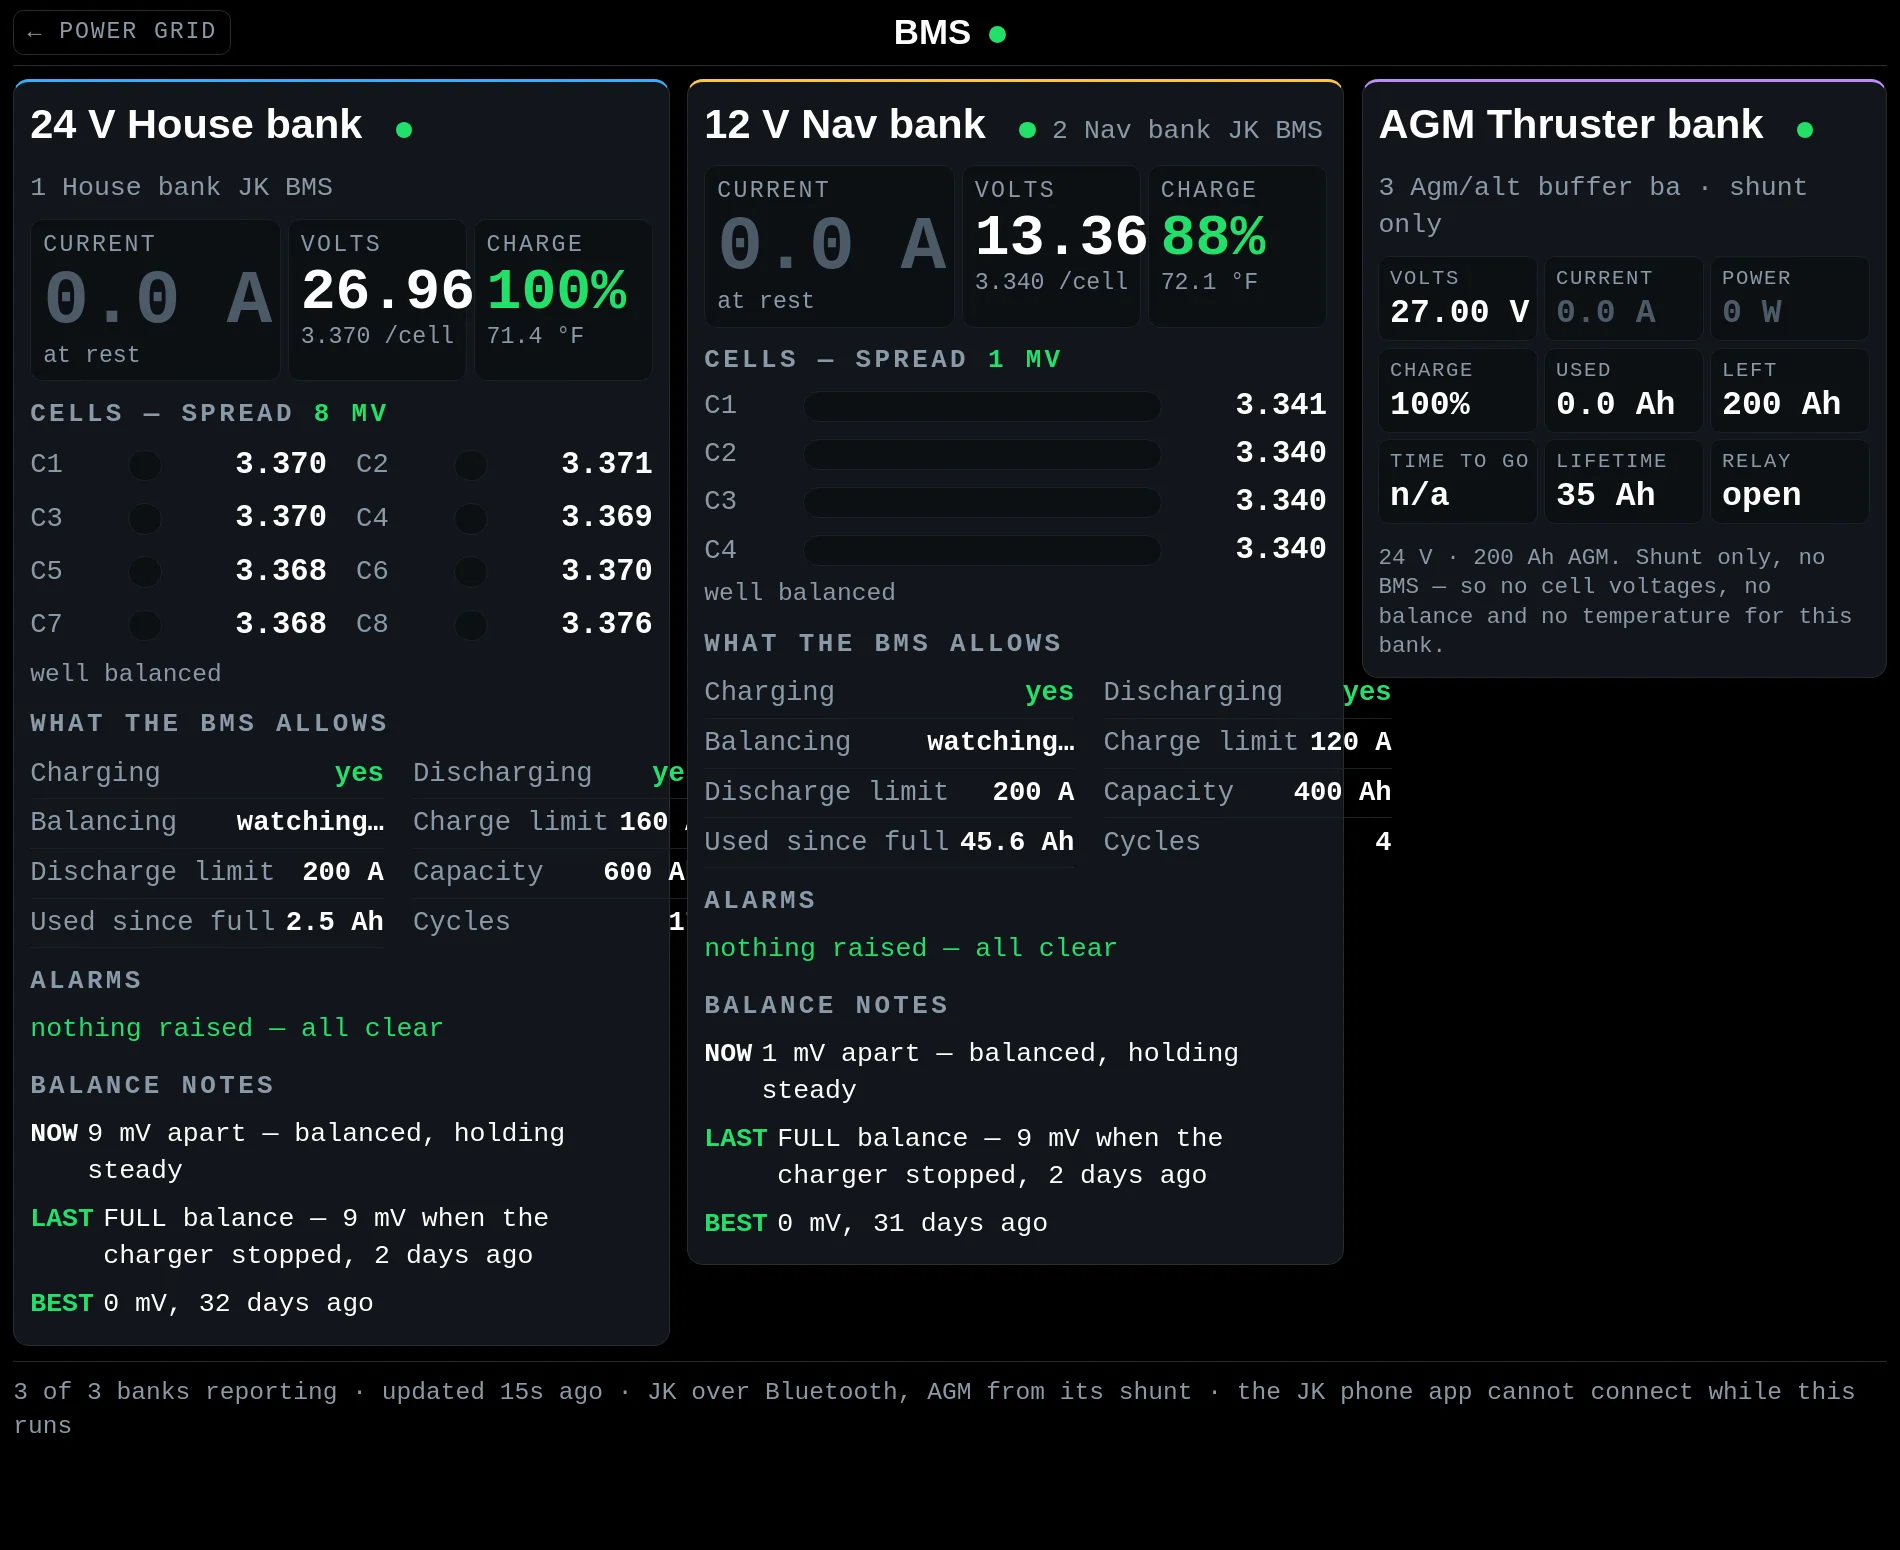
Task: Select the AGM Thruster bank title
Action: point(1571,125)
